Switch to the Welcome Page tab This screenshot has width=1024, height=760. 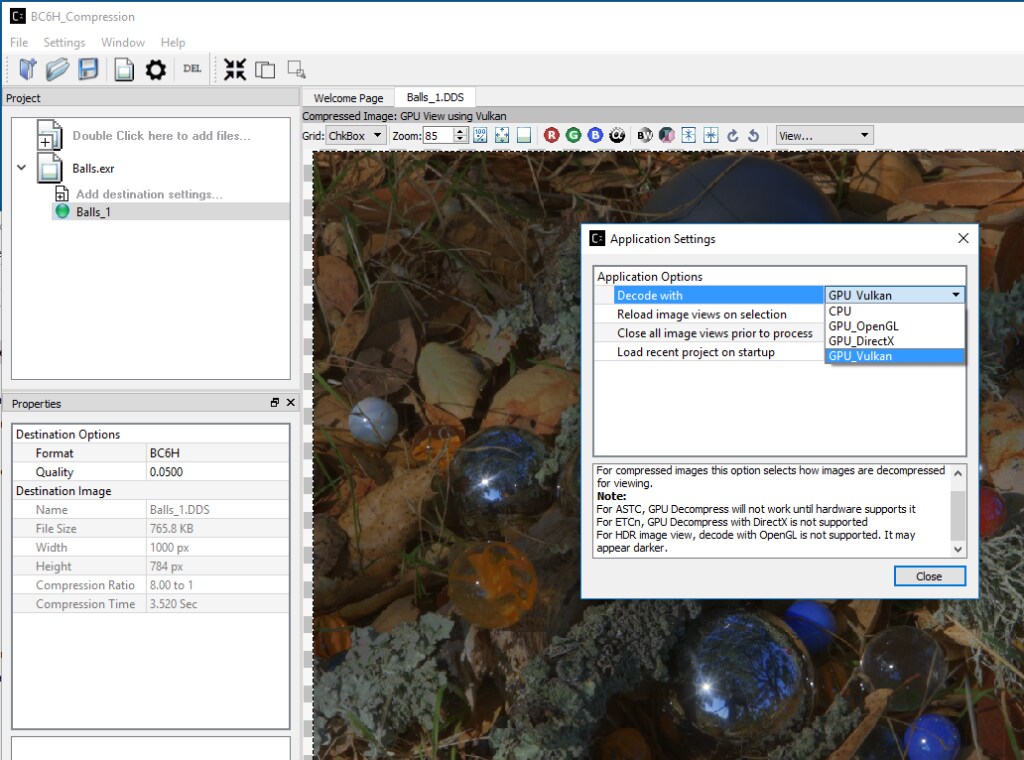click(348, 98)
